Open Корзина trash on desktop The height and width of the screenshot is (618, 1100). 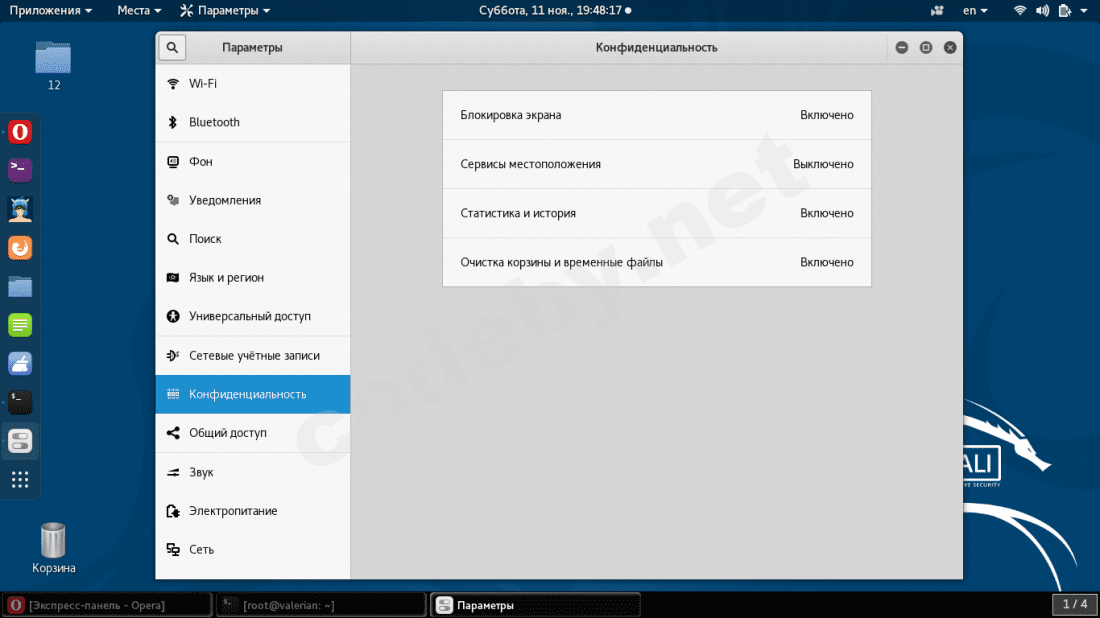[x=53, y=549]
